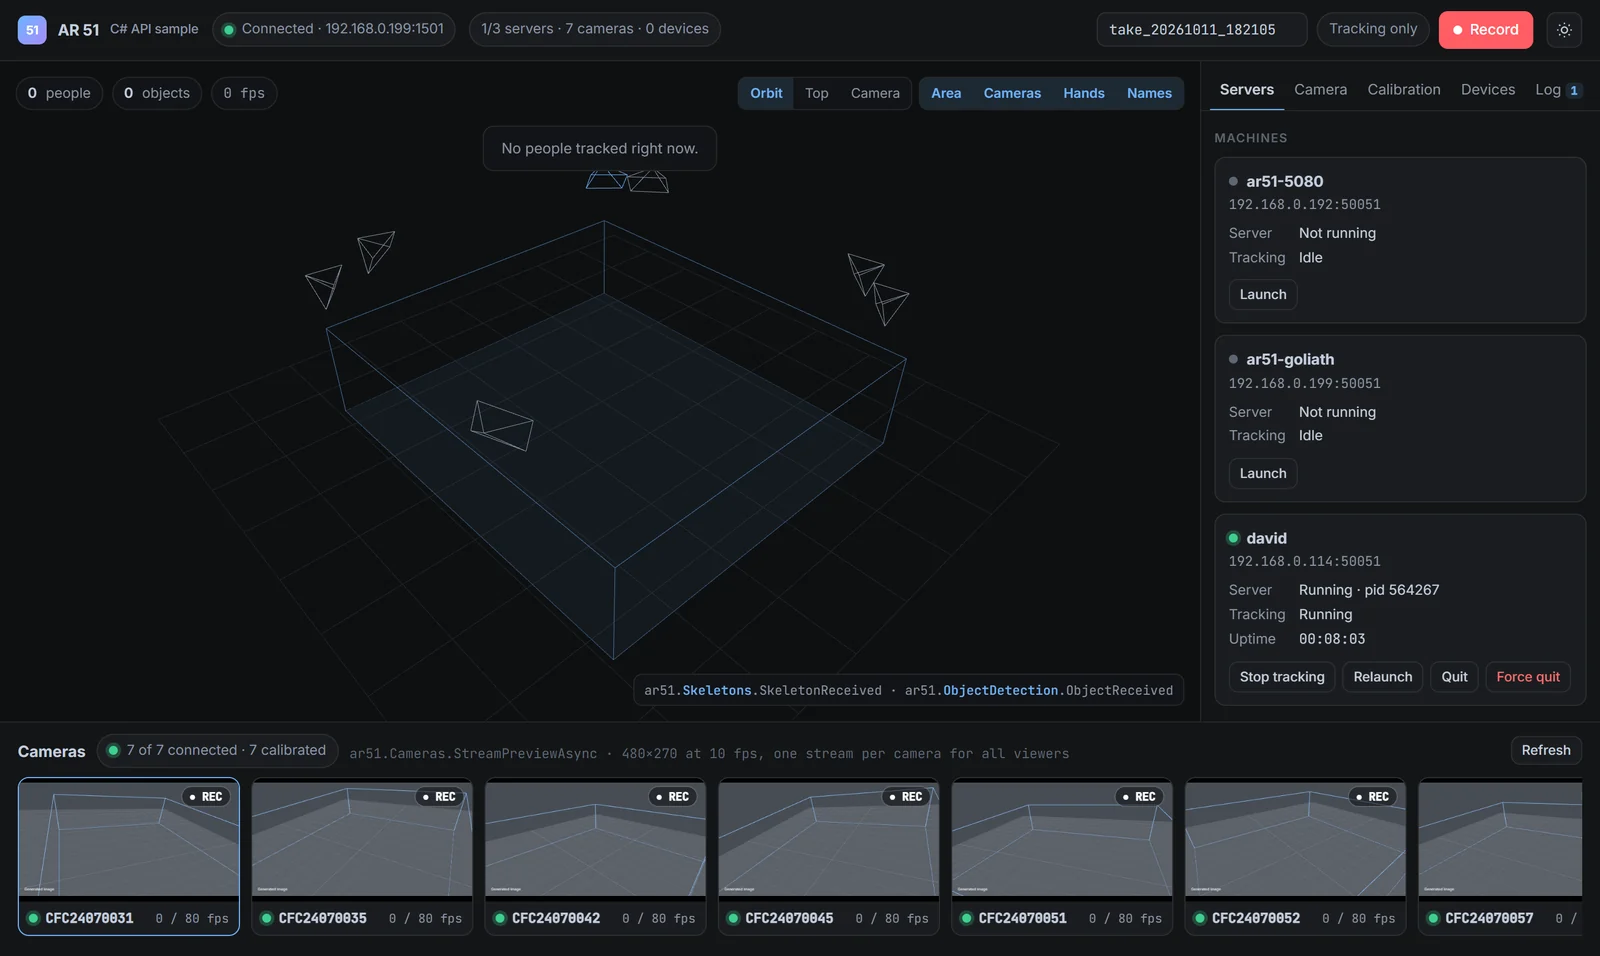This screenshot has width=1600, height=956.
Task: Switch to Camera view mode
Action: coord(875,93)
